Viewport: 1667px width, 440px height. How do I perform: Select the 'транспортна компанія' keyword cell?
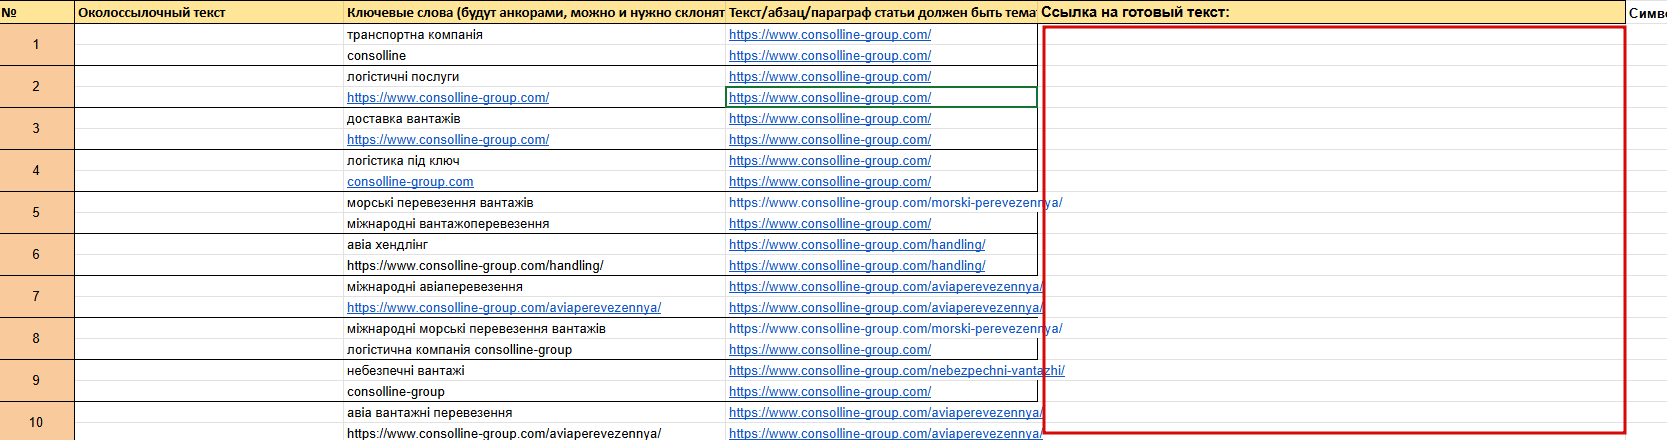(535, 35)
